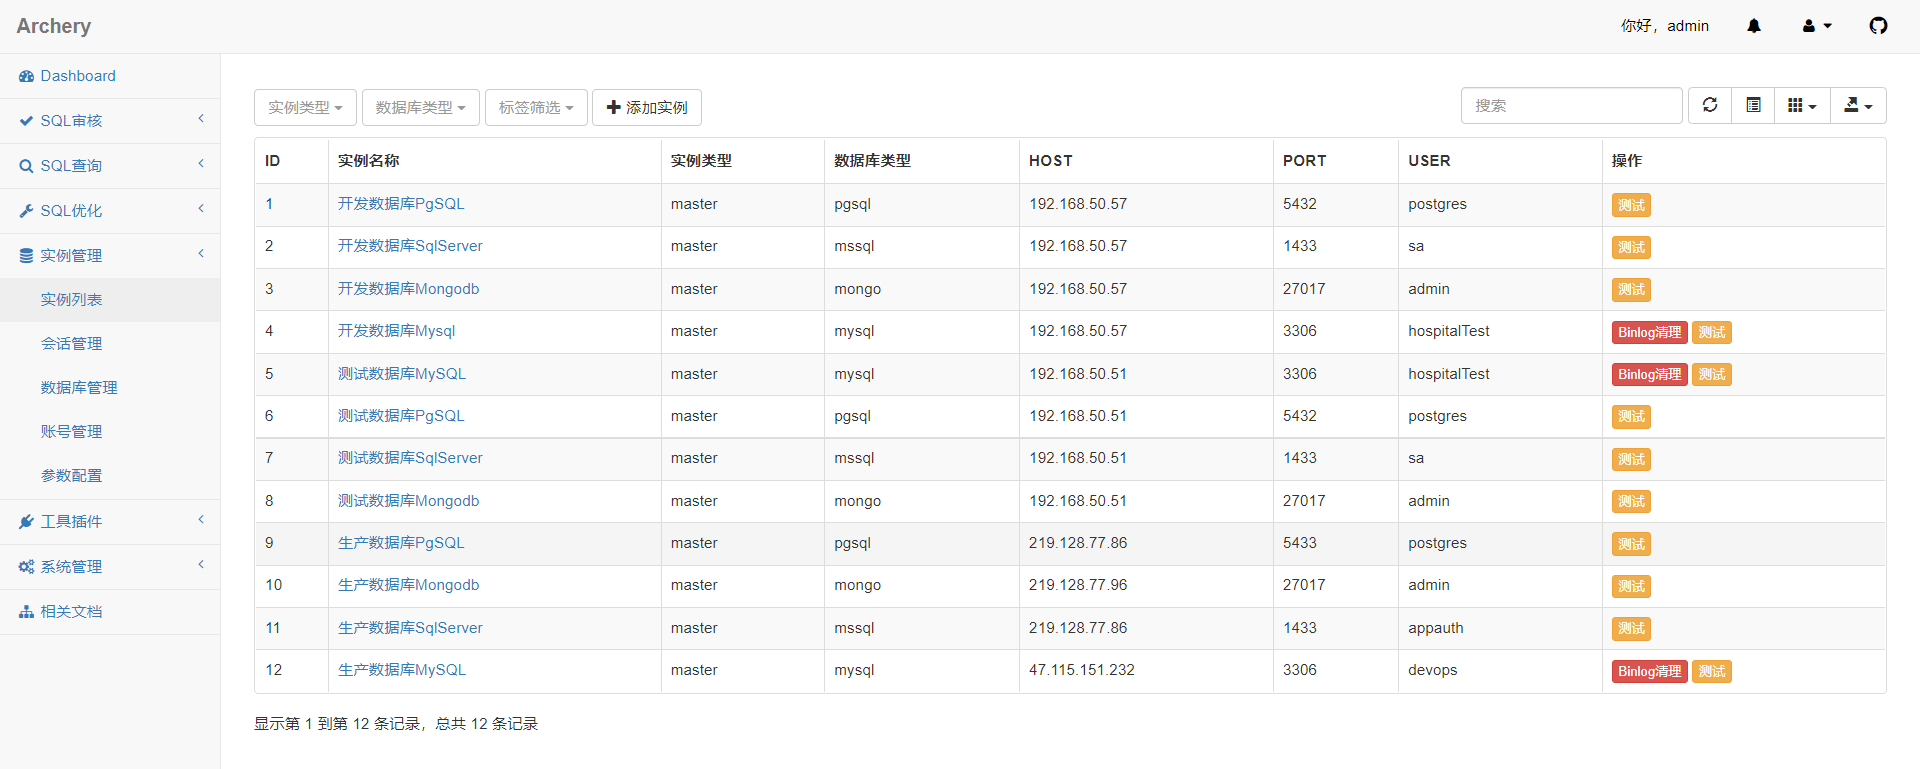Click 测试 button for 生产数据库SqlServer row
The image size is (1920, 769).
1630,629
